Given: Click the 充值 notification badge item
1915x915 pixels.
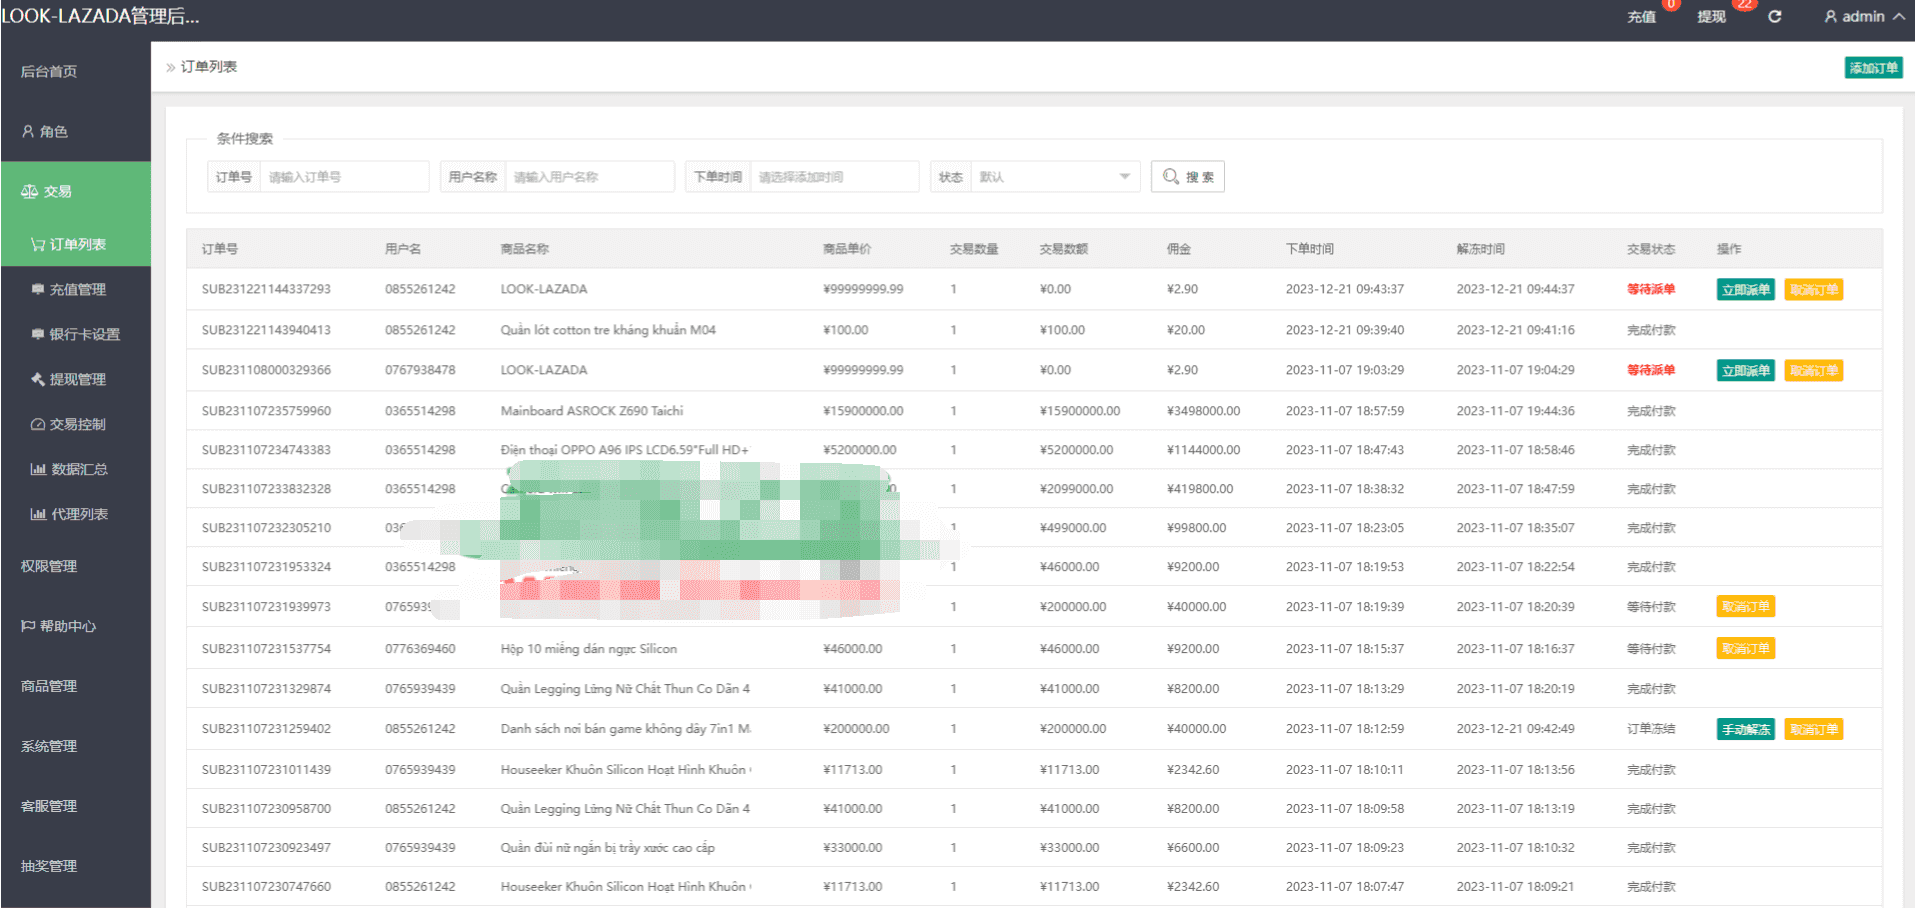Looking at the screenshot, I should point(1642,16).
